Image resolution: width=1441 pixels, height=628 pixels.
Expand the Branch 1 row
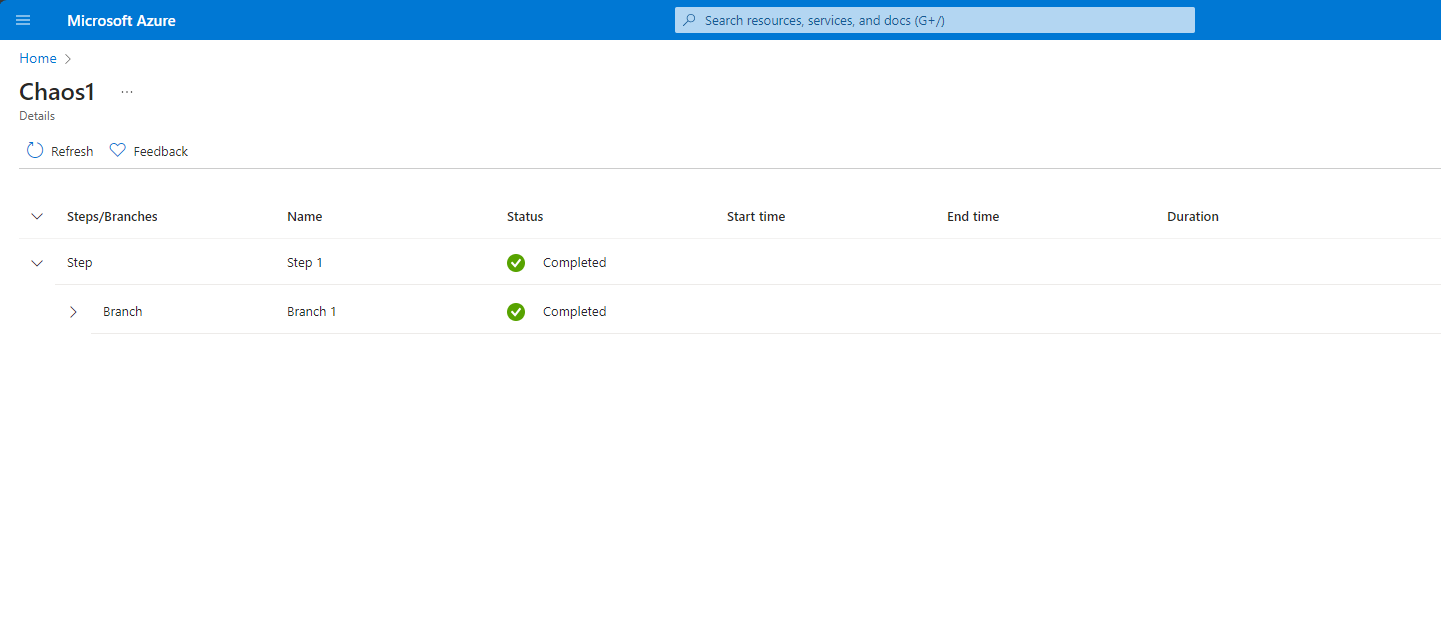click(x=73, y=312)
